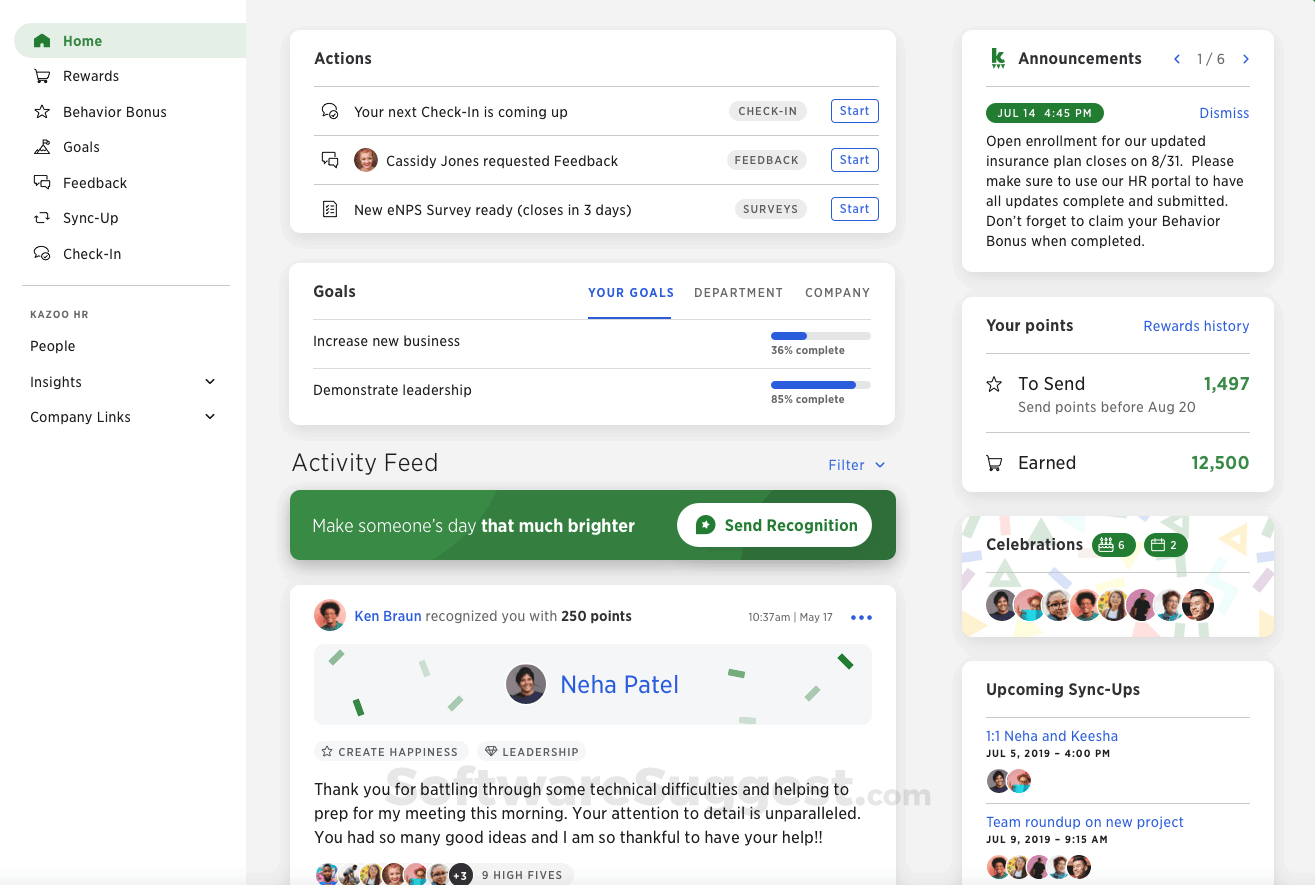Viewport: 1315px width, 885px height.
Task: Click the Send Recognition button
Action: [x=774, y=525]
